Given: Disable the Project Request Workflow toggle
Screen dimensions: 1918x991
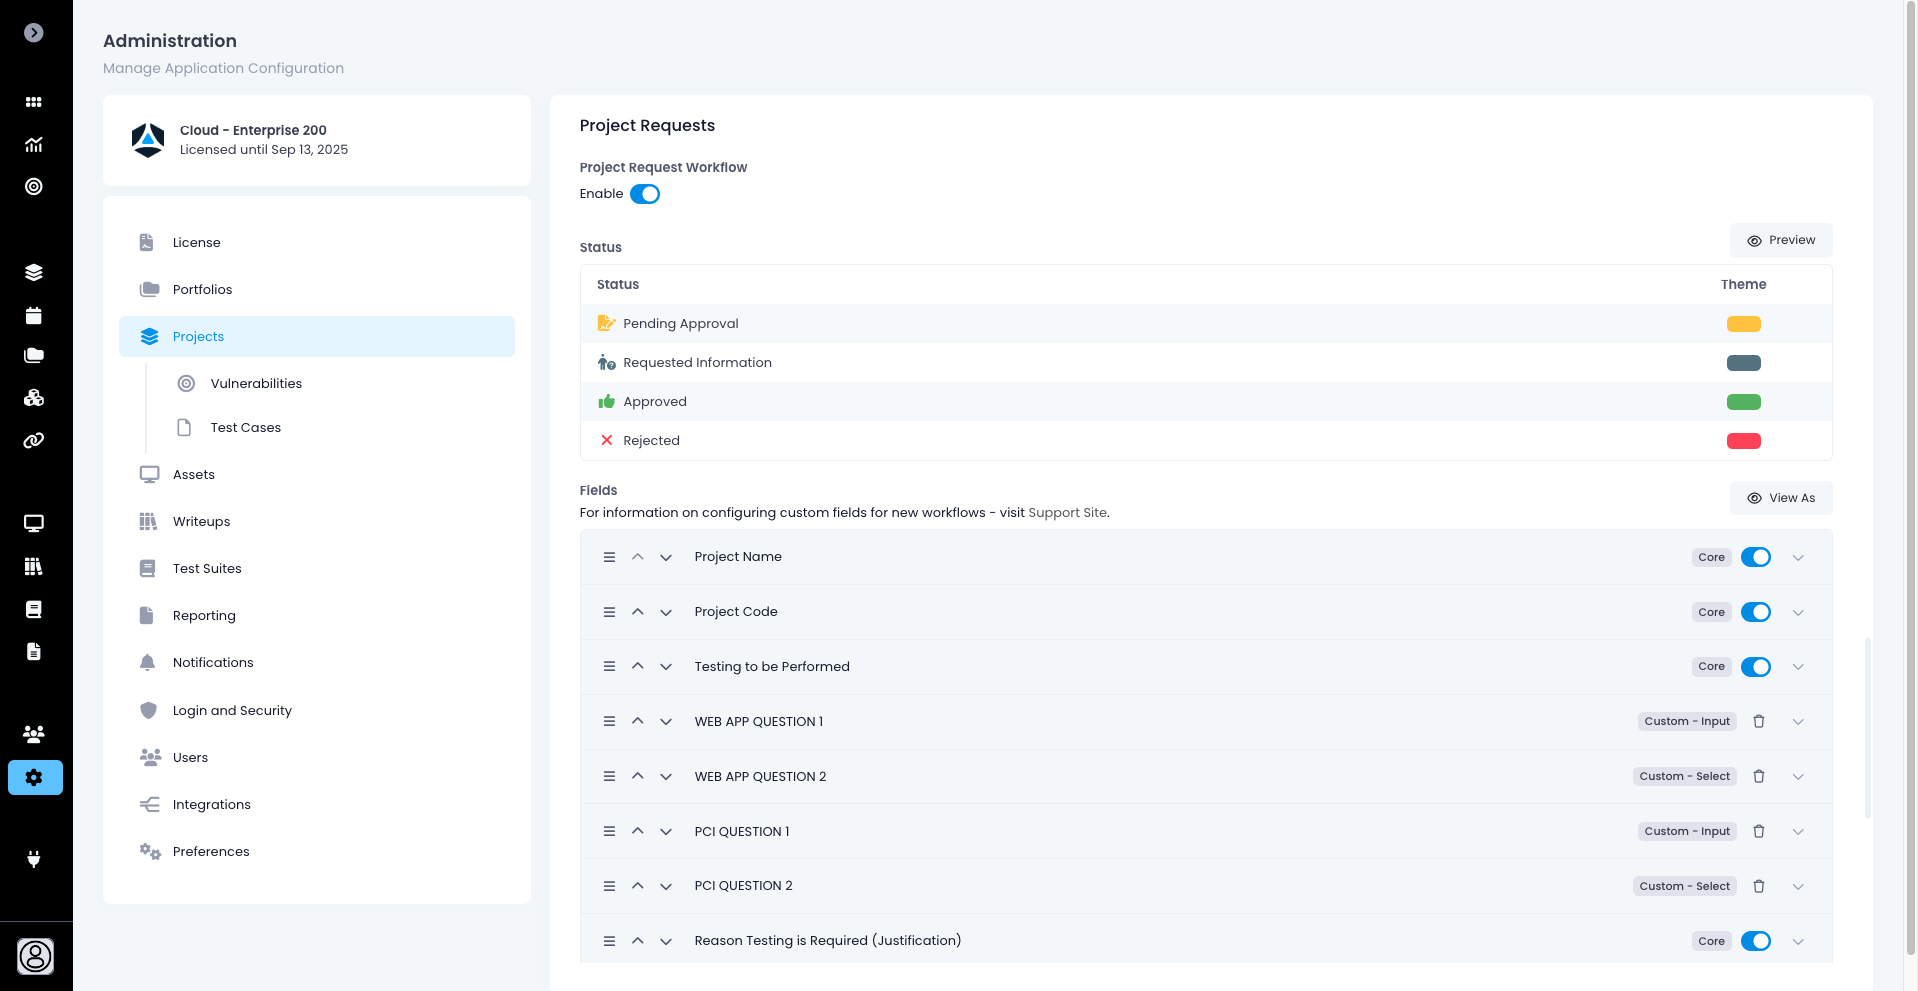Looking at the screenshot, I should click(x=645, y=194).
